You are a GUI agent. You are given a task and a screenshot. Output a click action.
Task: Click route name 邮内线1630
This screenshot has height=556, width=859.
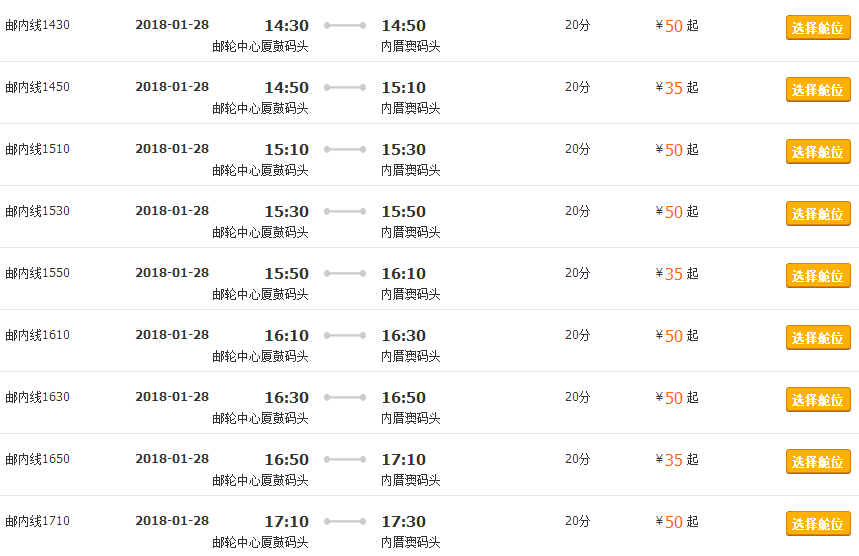pos(37,397)
